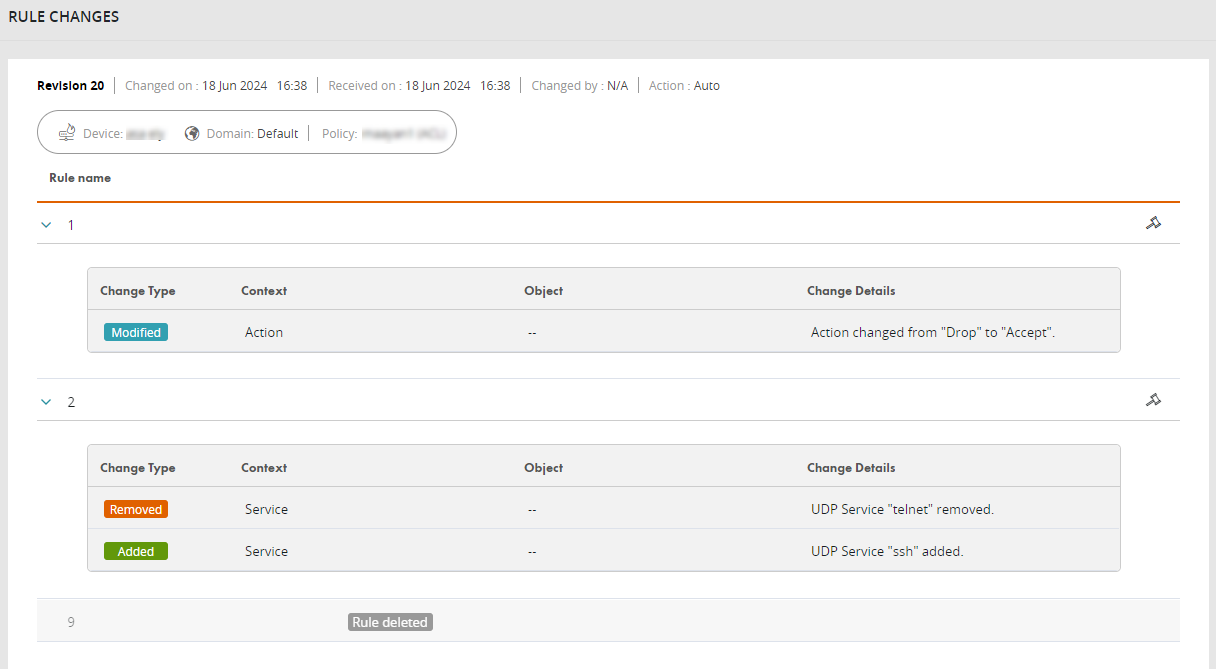Click the orange Removed badge

136,509
